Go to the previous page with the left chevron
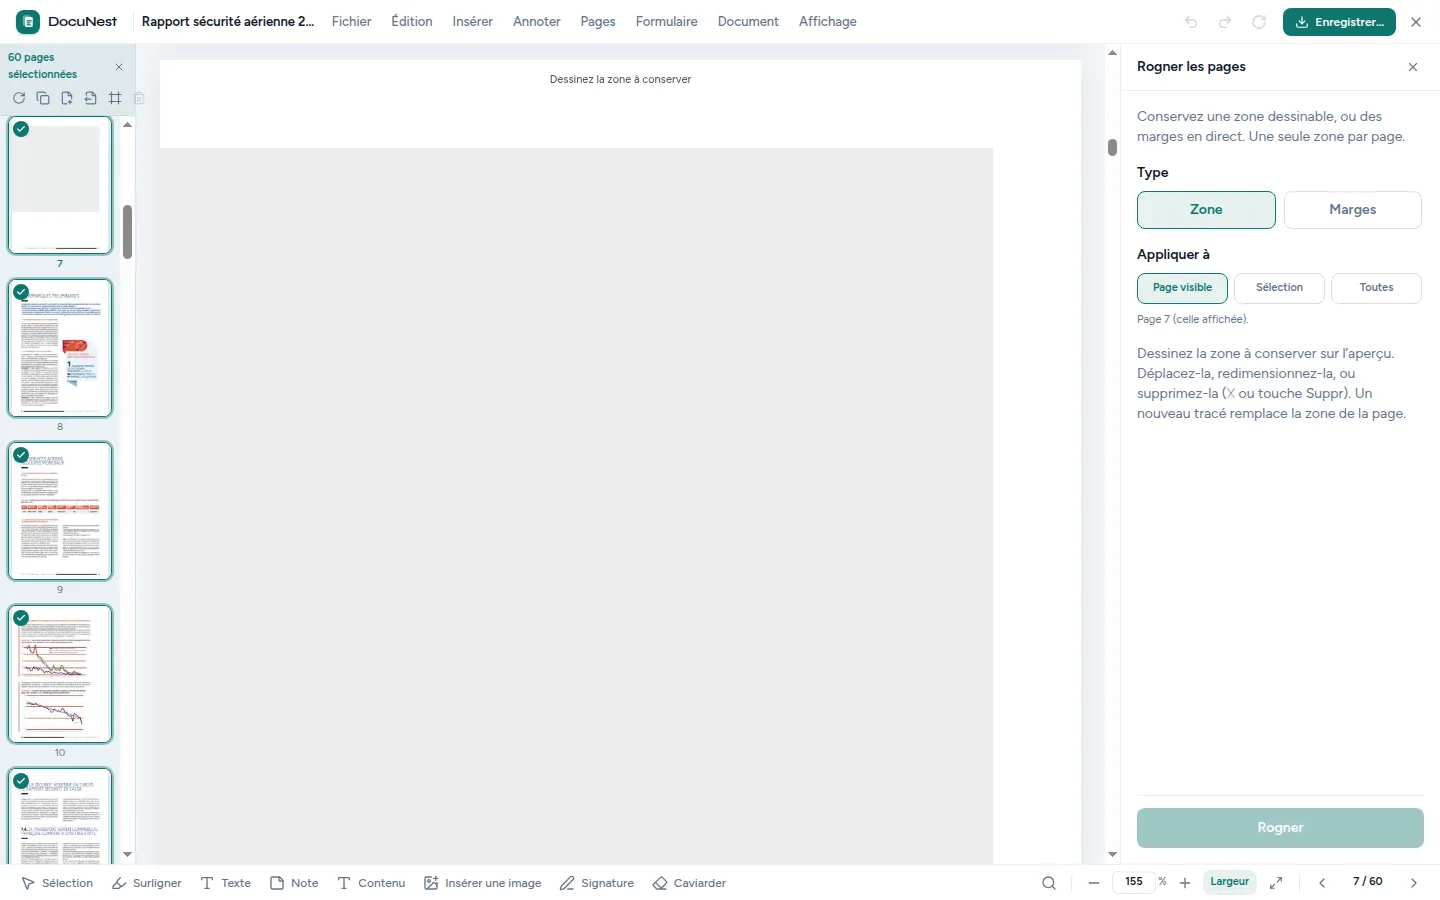The image size is (1440, 900). point(1322,883)
